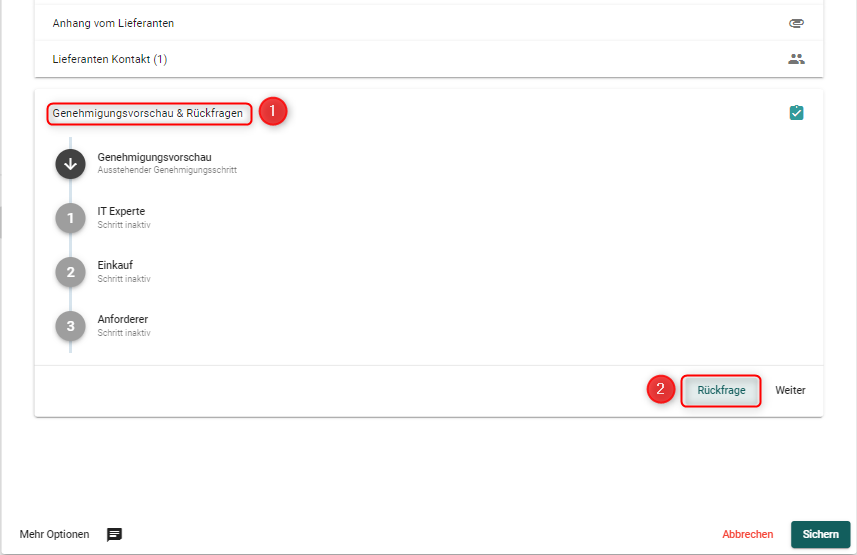Click the Genehmigungsvorschau step title
Image resolution: width=857 pixels, height=555 pixels.
tap(155, 157)
